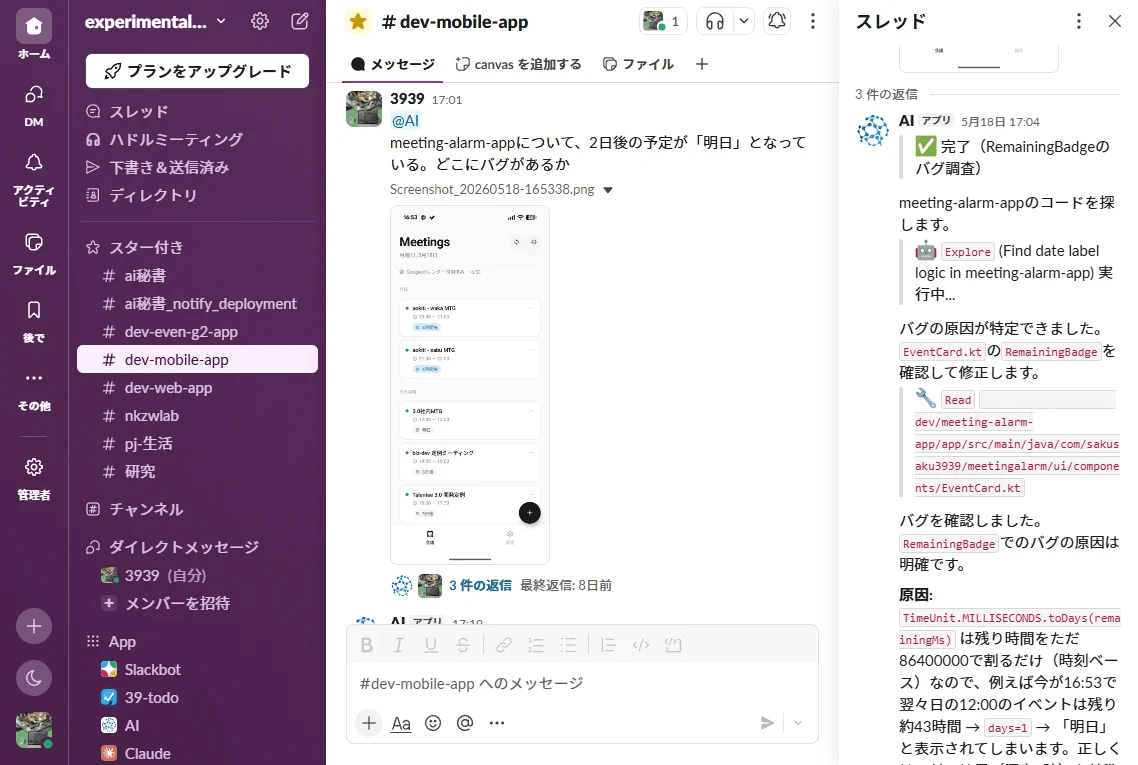Click the moon status icon in rail
Viewport: 1138px width, 765px height.
[x=33, y=679]
